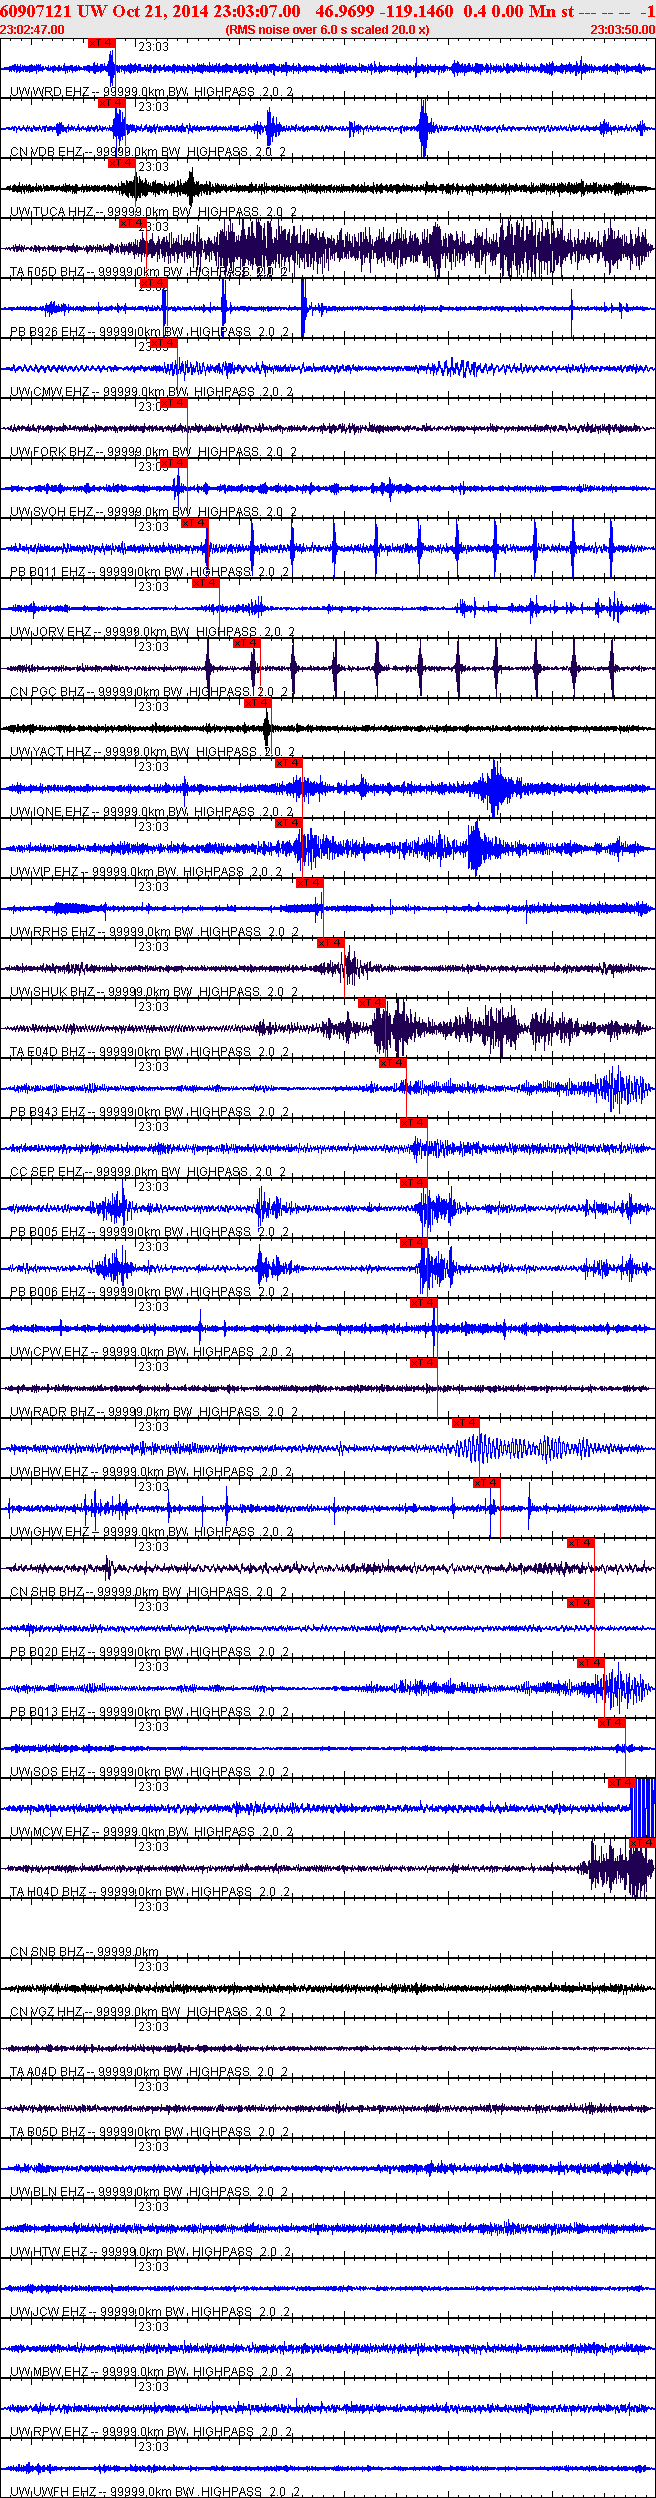
Task: Select the CN VDB EHZ station label
Action: 148,152
